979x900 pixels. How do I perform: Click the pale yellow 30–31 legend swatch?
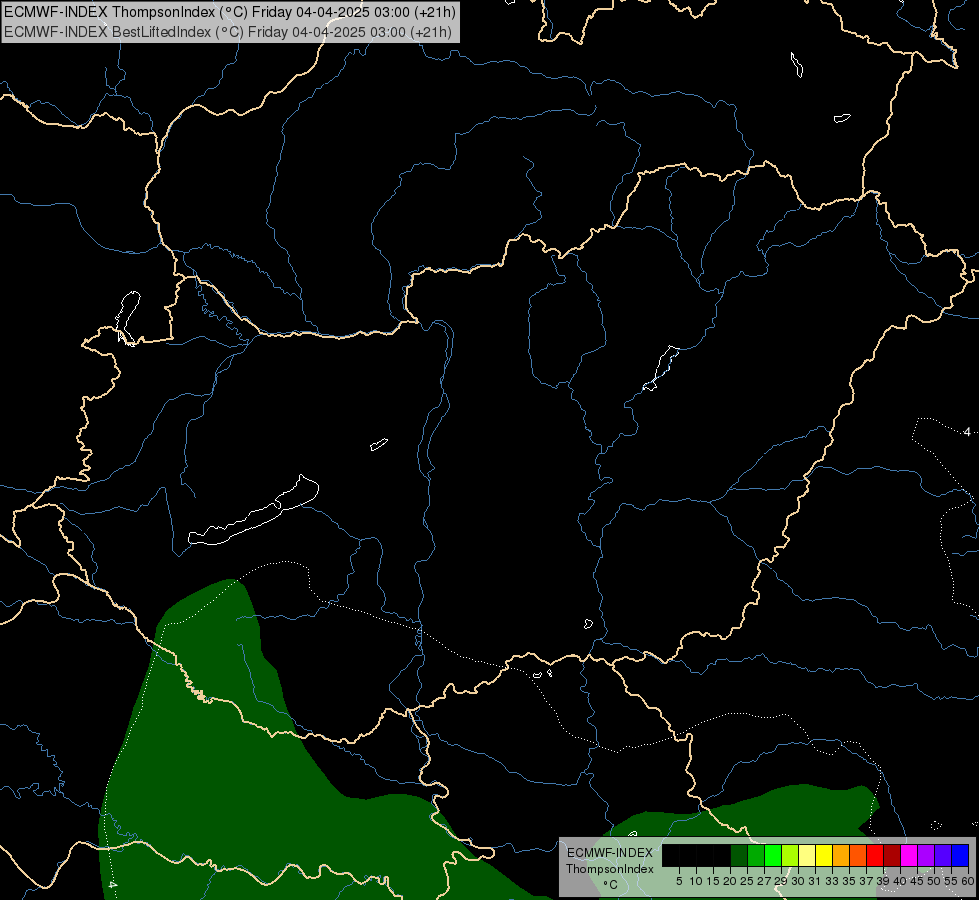point(807,856)
